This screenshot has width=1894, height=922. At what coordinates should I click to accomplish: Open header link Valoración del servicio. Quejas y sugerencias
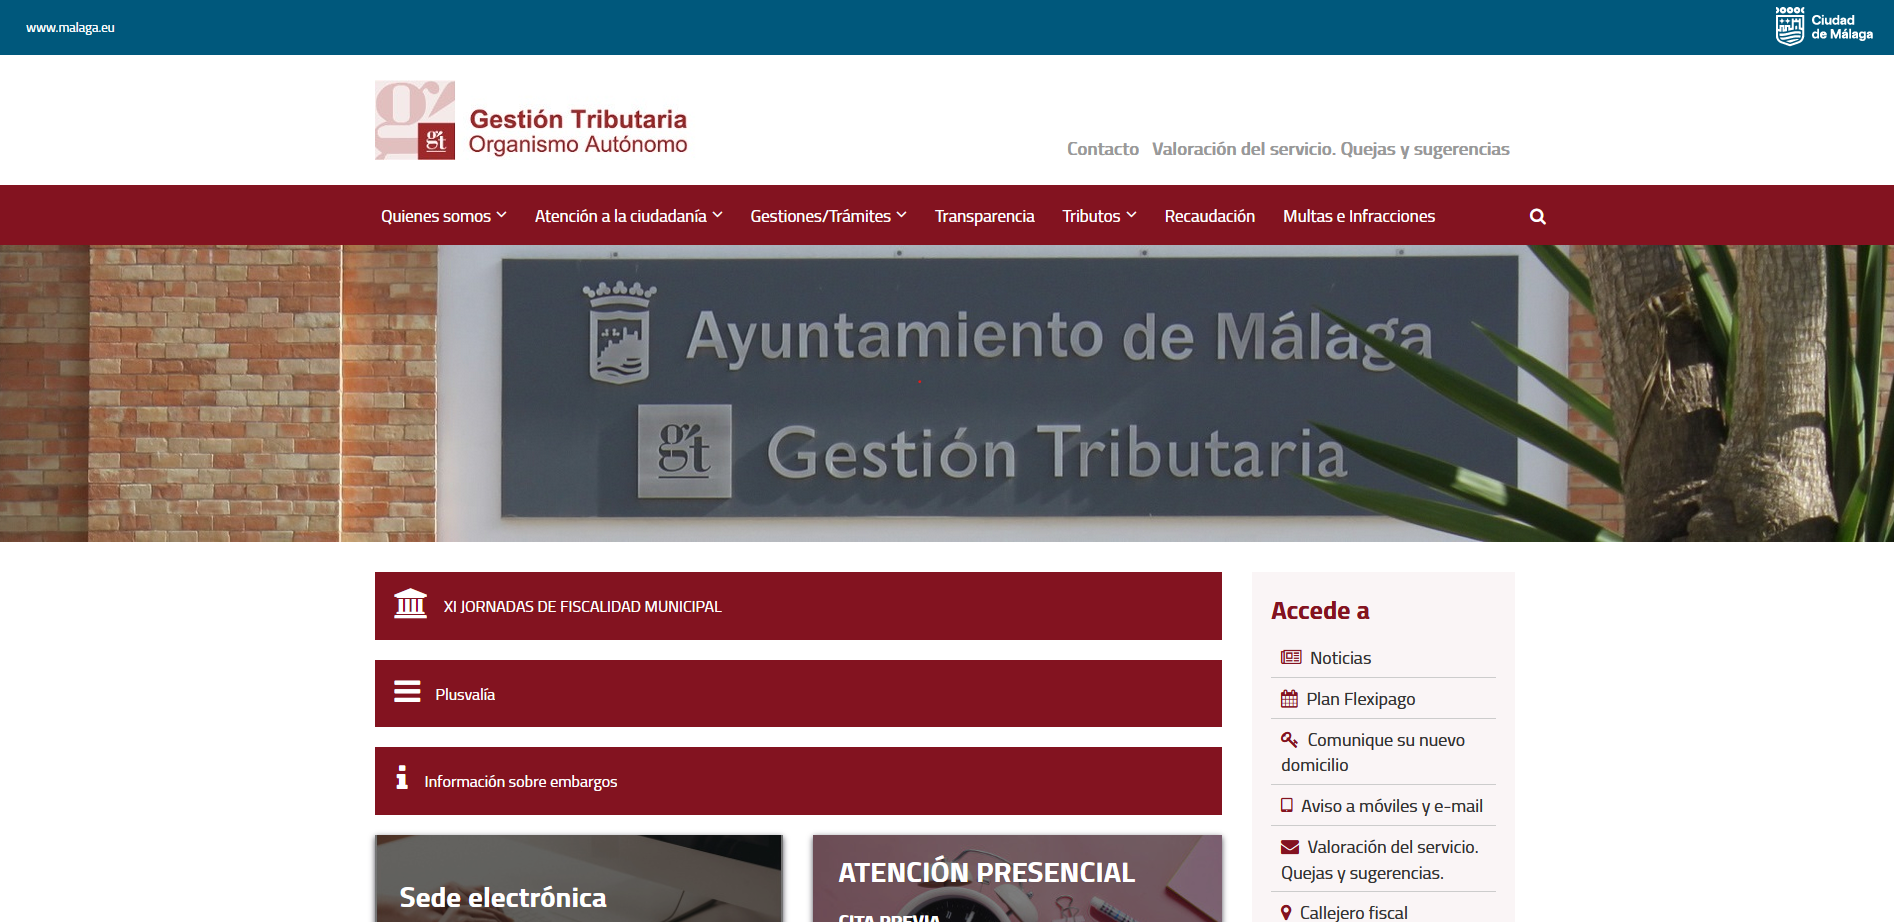click(x=1330, y=149)
